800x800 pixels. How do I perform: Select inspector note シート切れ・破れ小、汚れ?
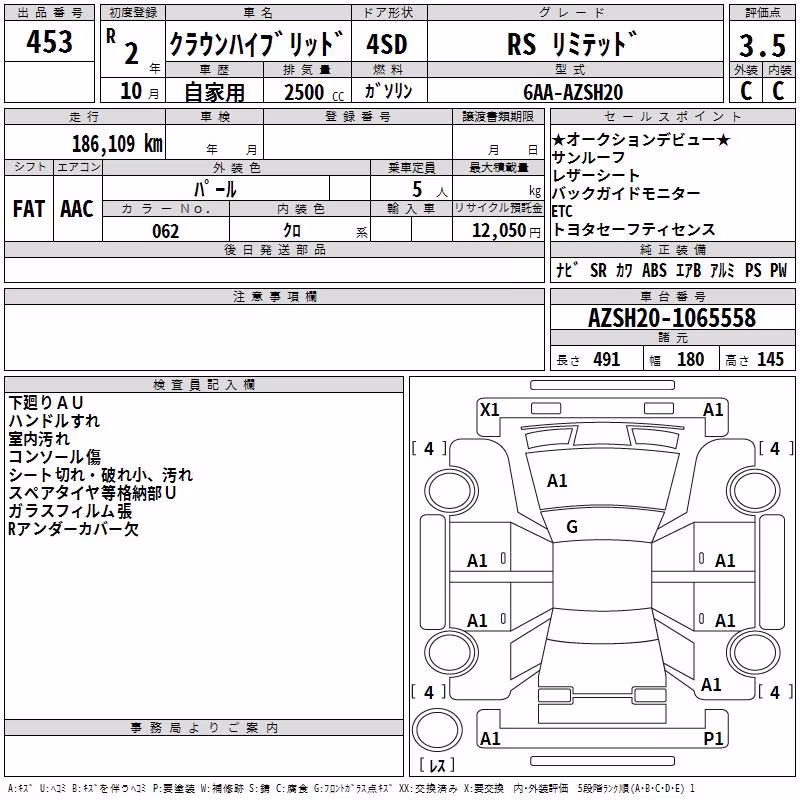pos(101,475)
